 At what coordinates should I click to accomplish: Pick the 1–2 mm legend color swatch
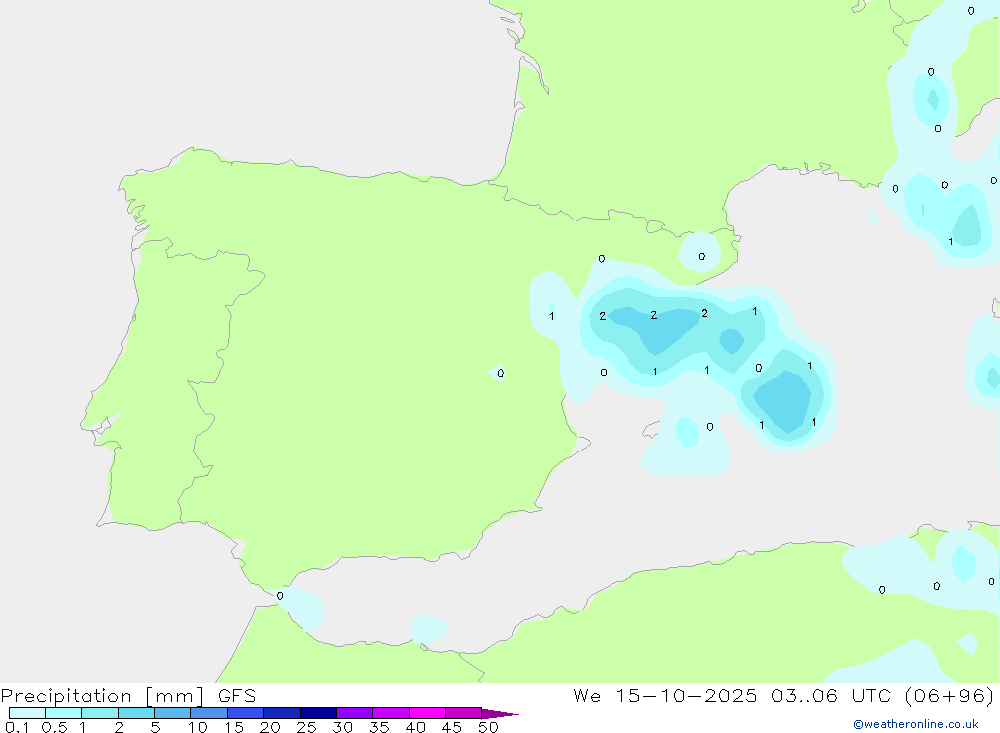[x=99, y=713]
